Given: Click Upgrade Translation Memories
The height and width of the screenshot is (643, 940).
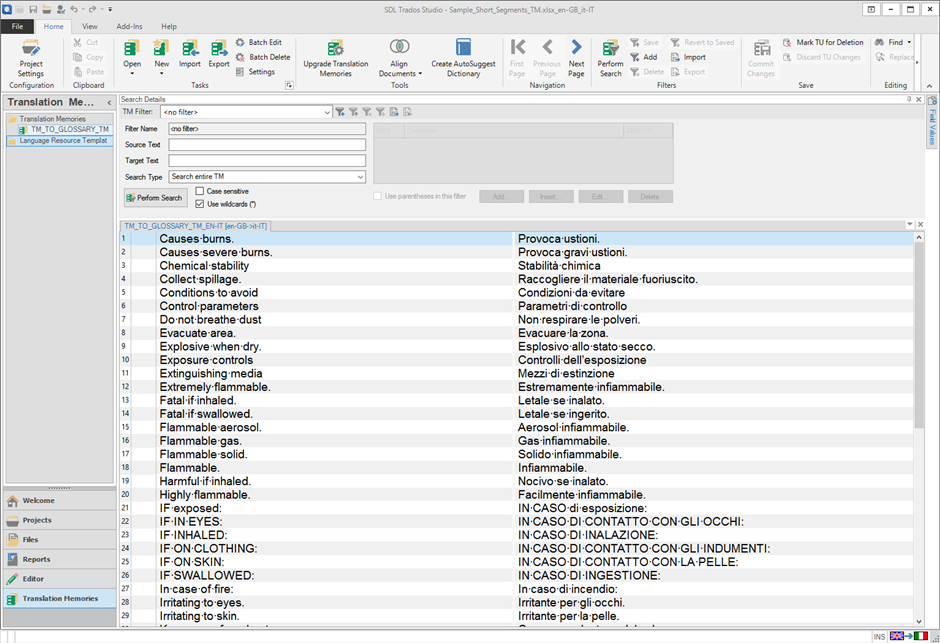Looking at the screenshot, I should click(336, 58).
